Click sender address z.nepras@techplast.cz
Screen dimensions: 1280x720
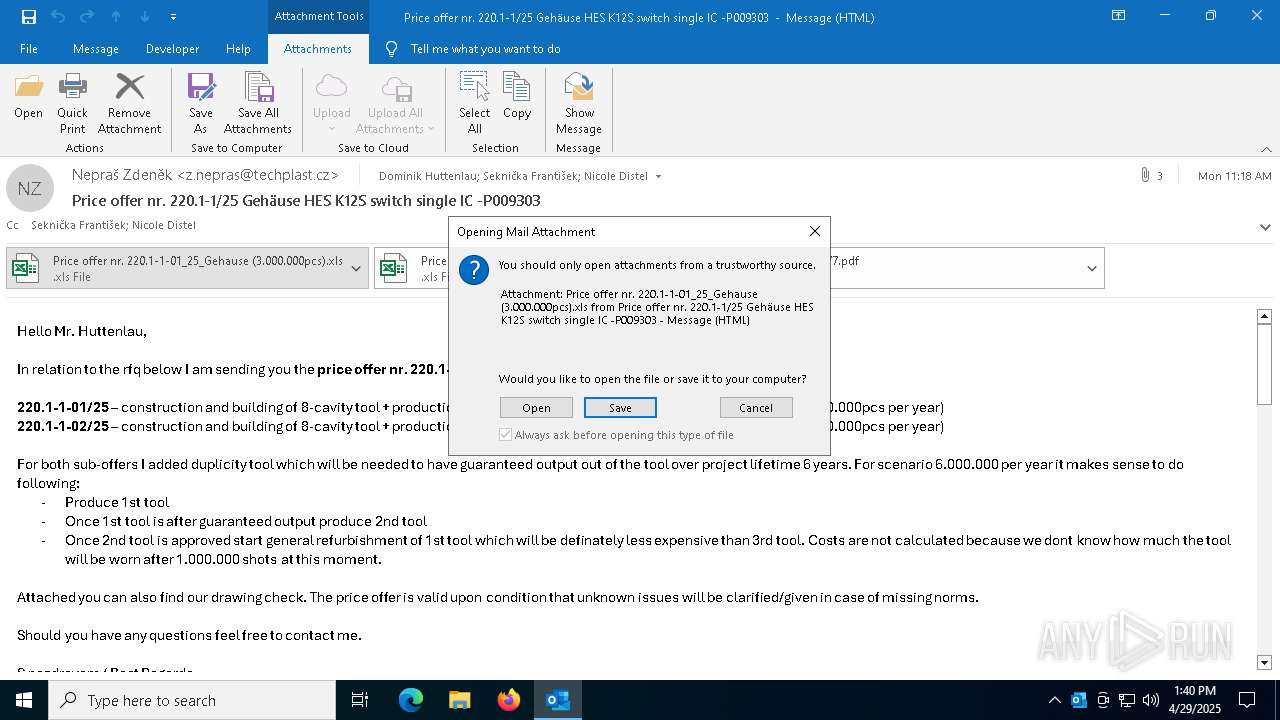257,175
